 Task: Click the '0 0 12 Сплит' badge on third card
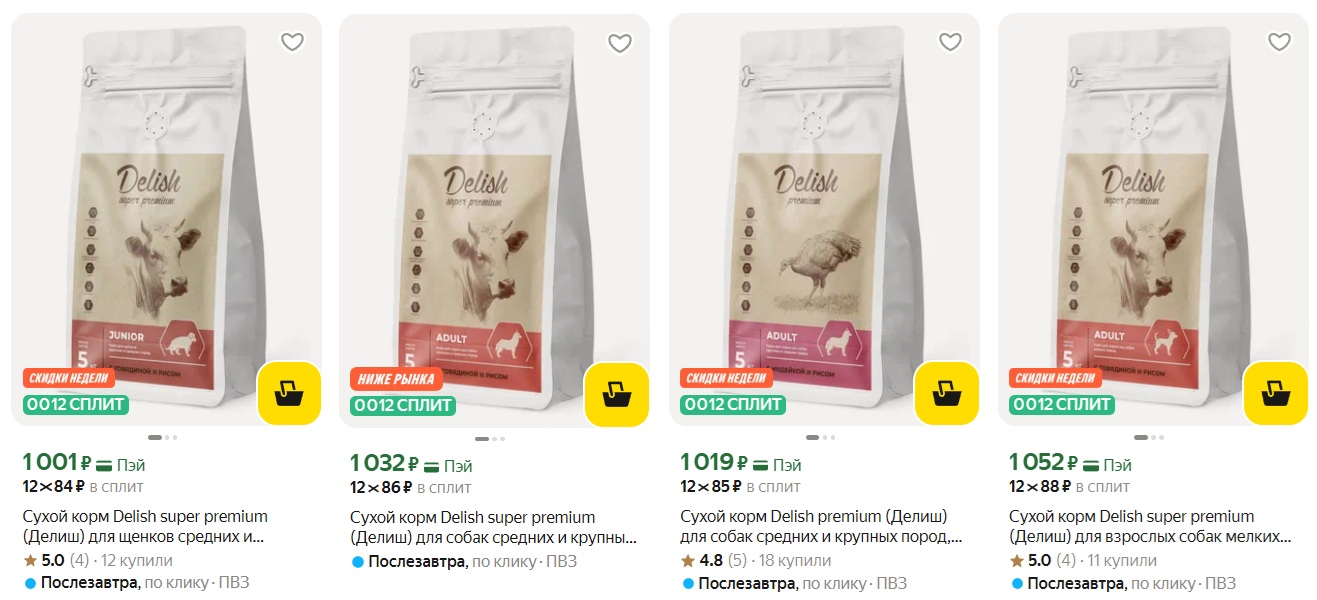click(732, 405)
